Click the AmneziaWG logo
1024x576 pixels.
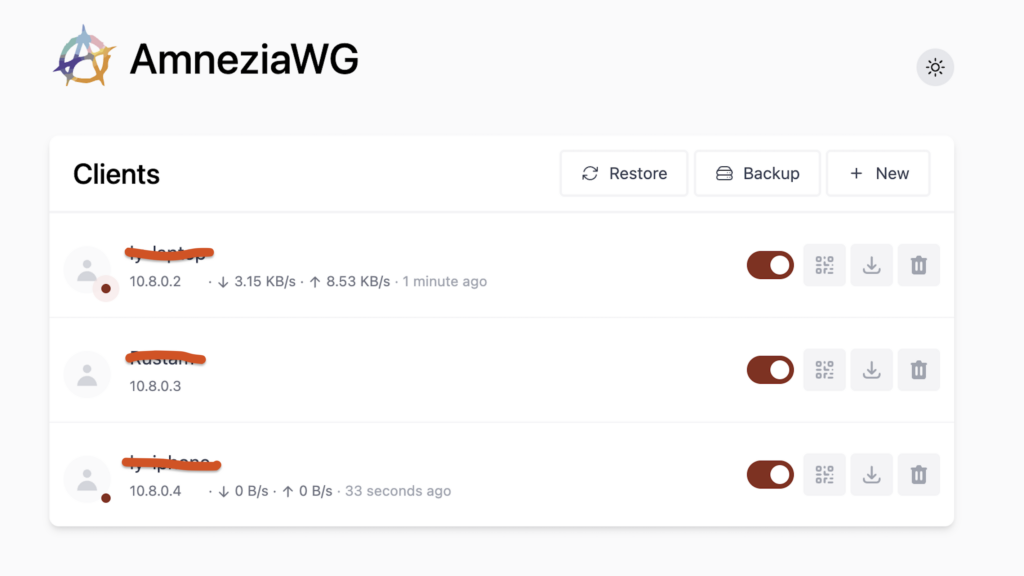tap(85, 57)
